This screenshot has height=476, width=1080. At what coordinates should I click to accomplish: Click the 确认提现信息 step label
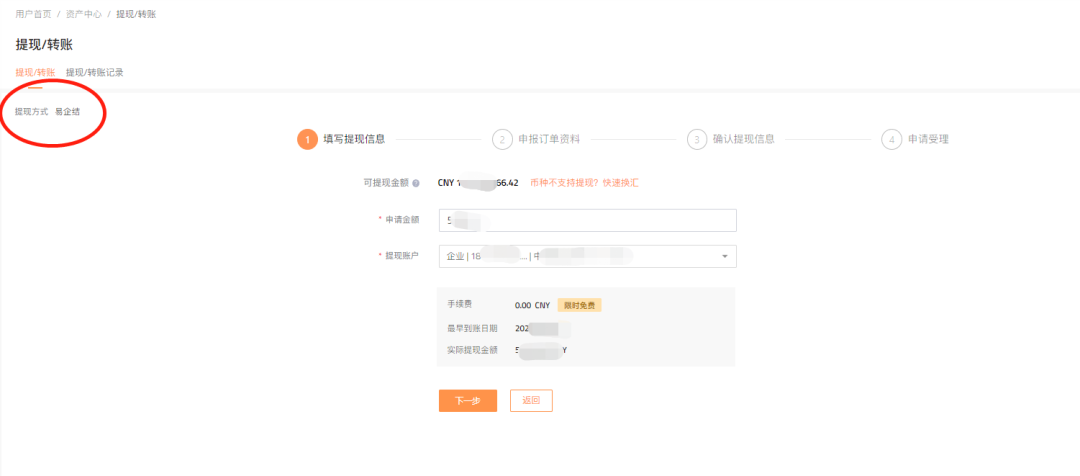(744, 139)
